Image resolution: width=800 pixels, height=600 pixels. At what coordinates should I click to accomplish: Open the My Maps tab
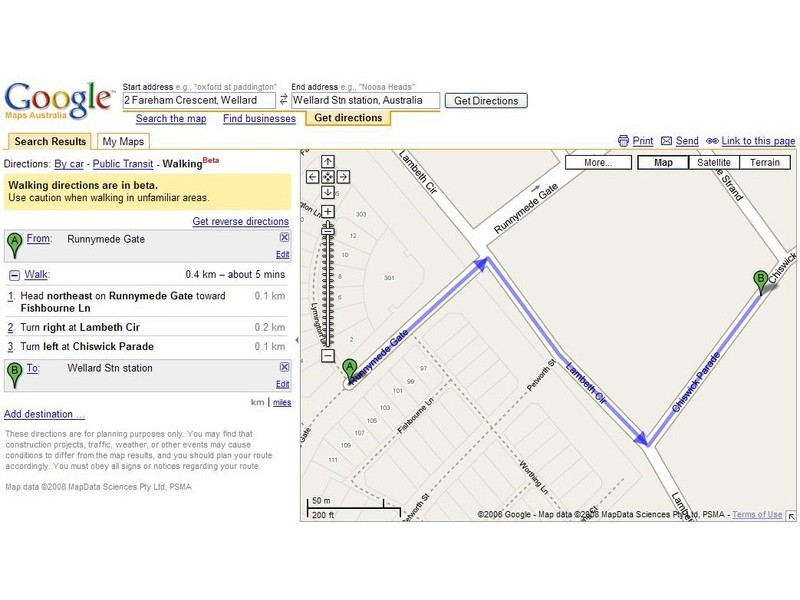click(123, 141)
